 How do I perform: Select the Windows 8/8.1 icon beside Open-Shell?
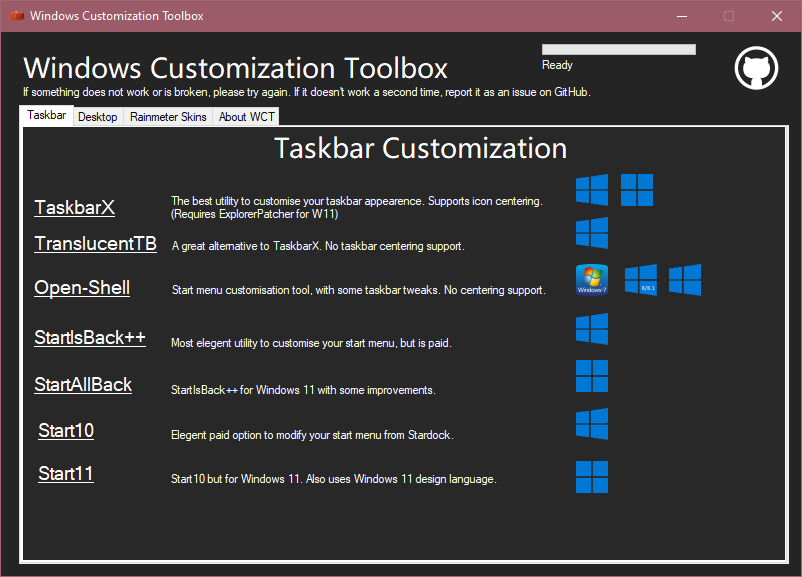coord(640,280)
